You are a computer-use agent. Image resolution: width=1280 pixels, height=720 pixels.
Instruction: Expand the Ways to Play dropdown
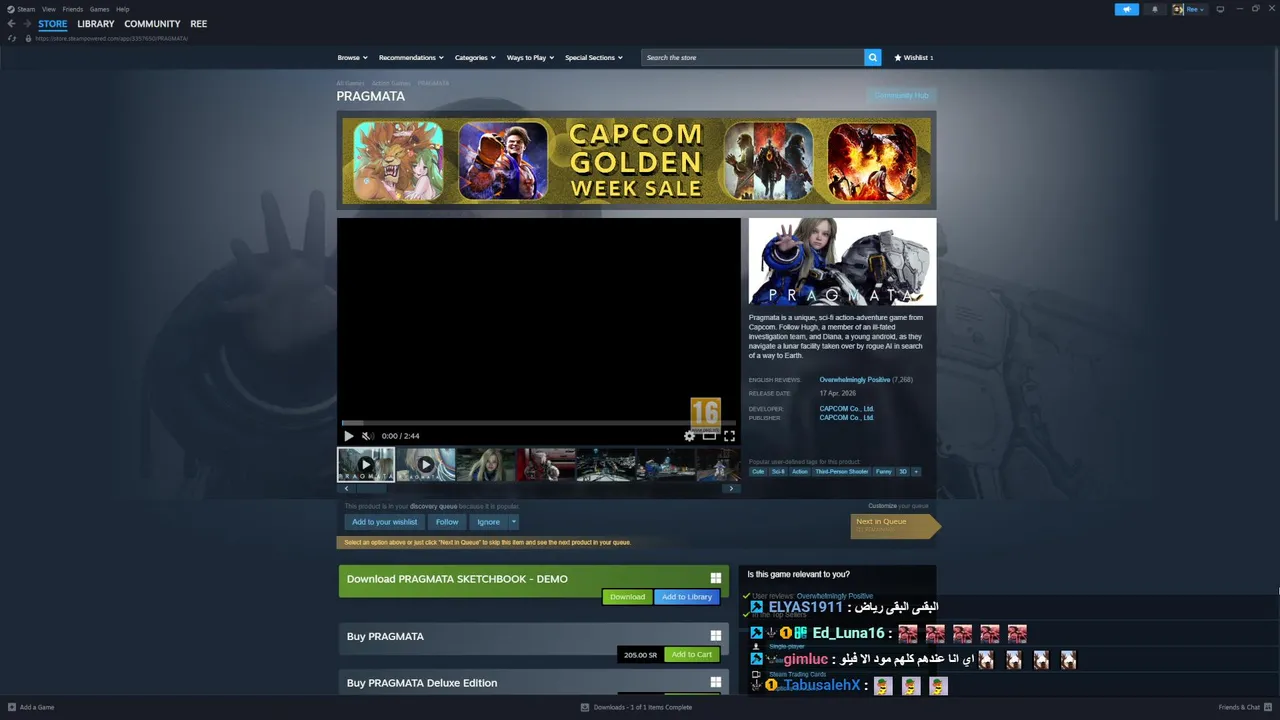tap(530, 58)
